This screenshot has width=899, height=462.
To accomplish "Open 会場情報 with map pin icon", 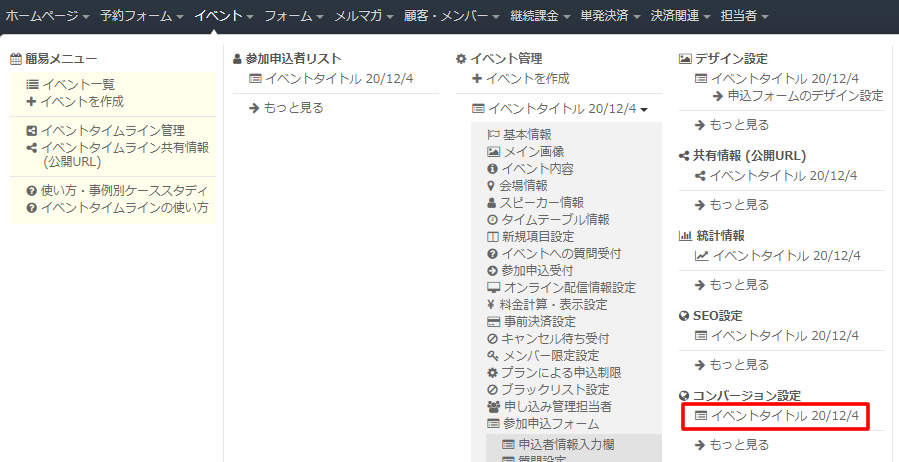I will [x=524, y=185].
